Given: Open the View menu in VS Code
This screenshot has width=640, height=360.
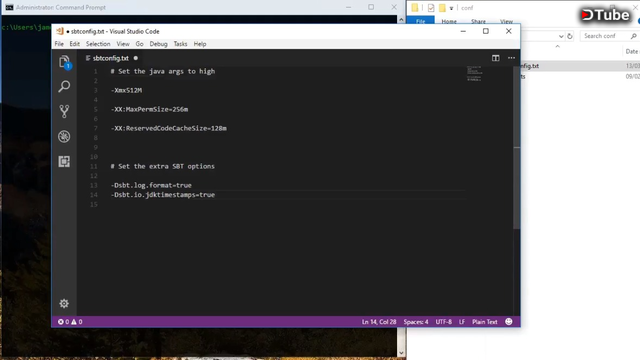Looking at the screenshot, I should tap(123, 44).
